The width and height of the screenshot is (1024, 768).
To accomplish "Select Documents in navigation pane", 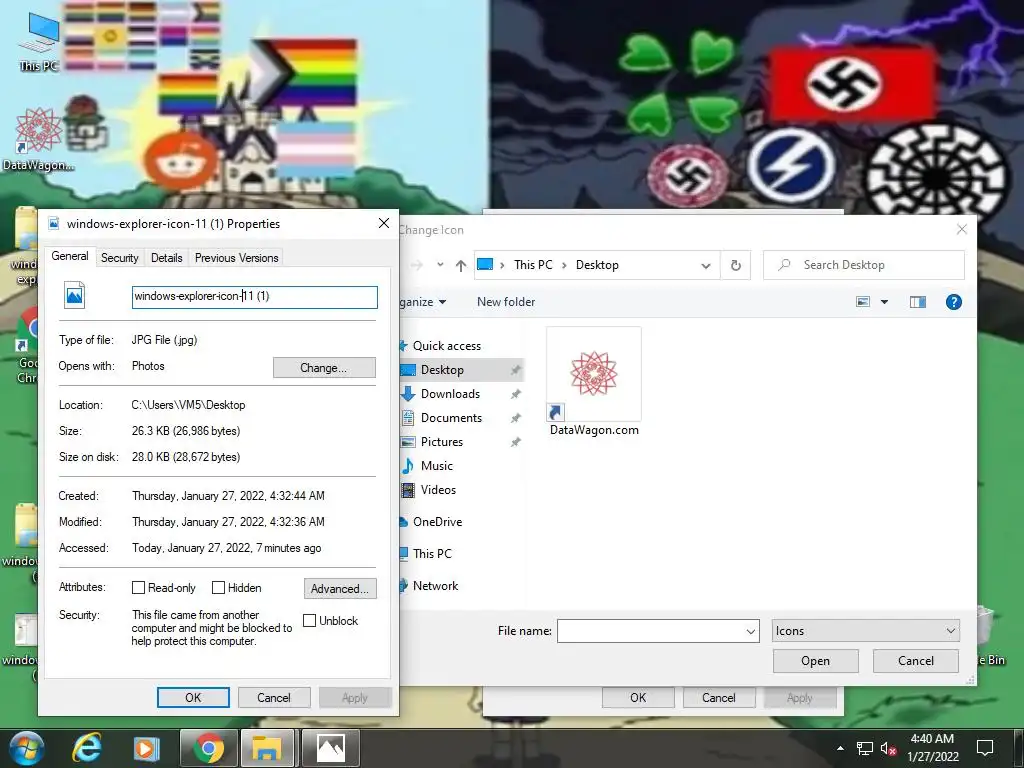I will 451,418.
